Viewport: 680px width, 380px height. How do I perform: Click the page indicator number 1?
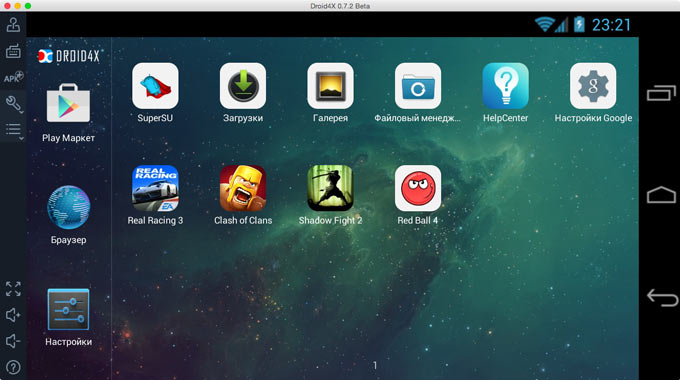pos(375,366)
